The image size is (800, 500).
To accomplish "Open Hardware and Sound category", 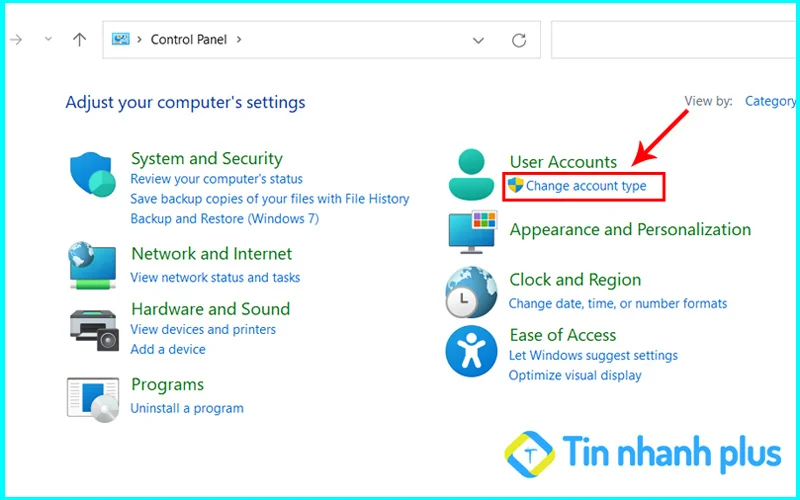I will [x=211, y=309].
